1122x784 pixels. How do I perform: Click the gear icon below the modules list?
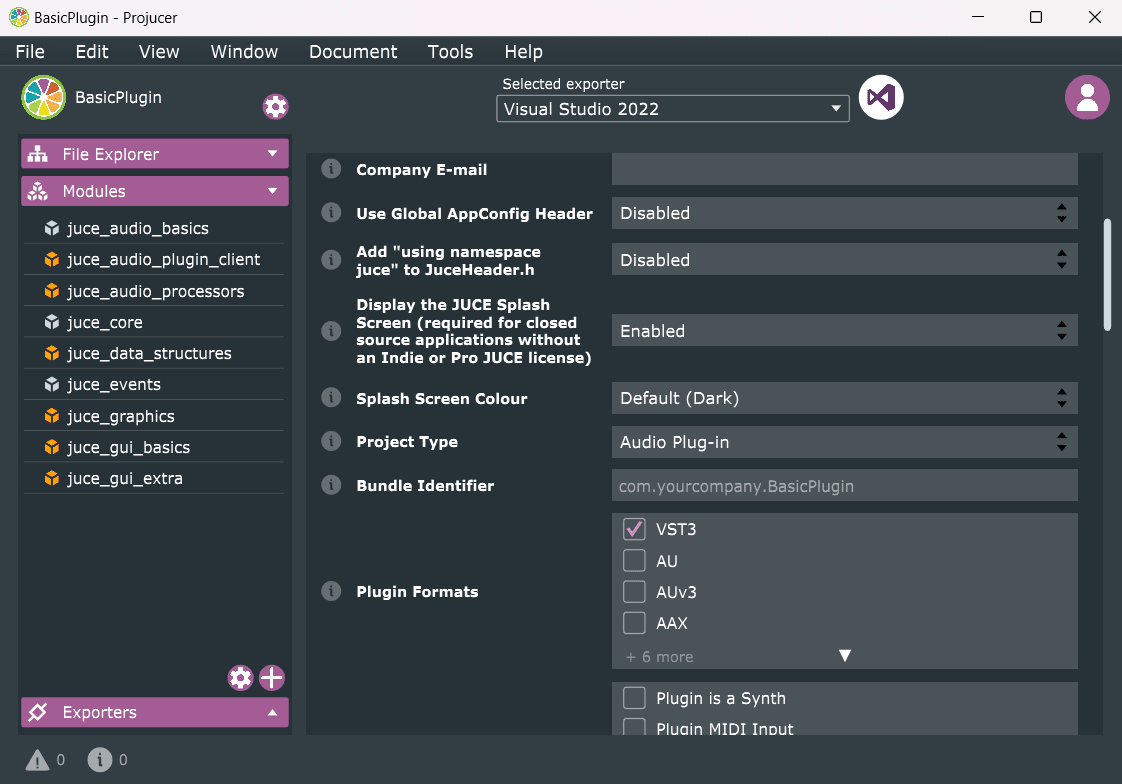(x=240, y=677)
